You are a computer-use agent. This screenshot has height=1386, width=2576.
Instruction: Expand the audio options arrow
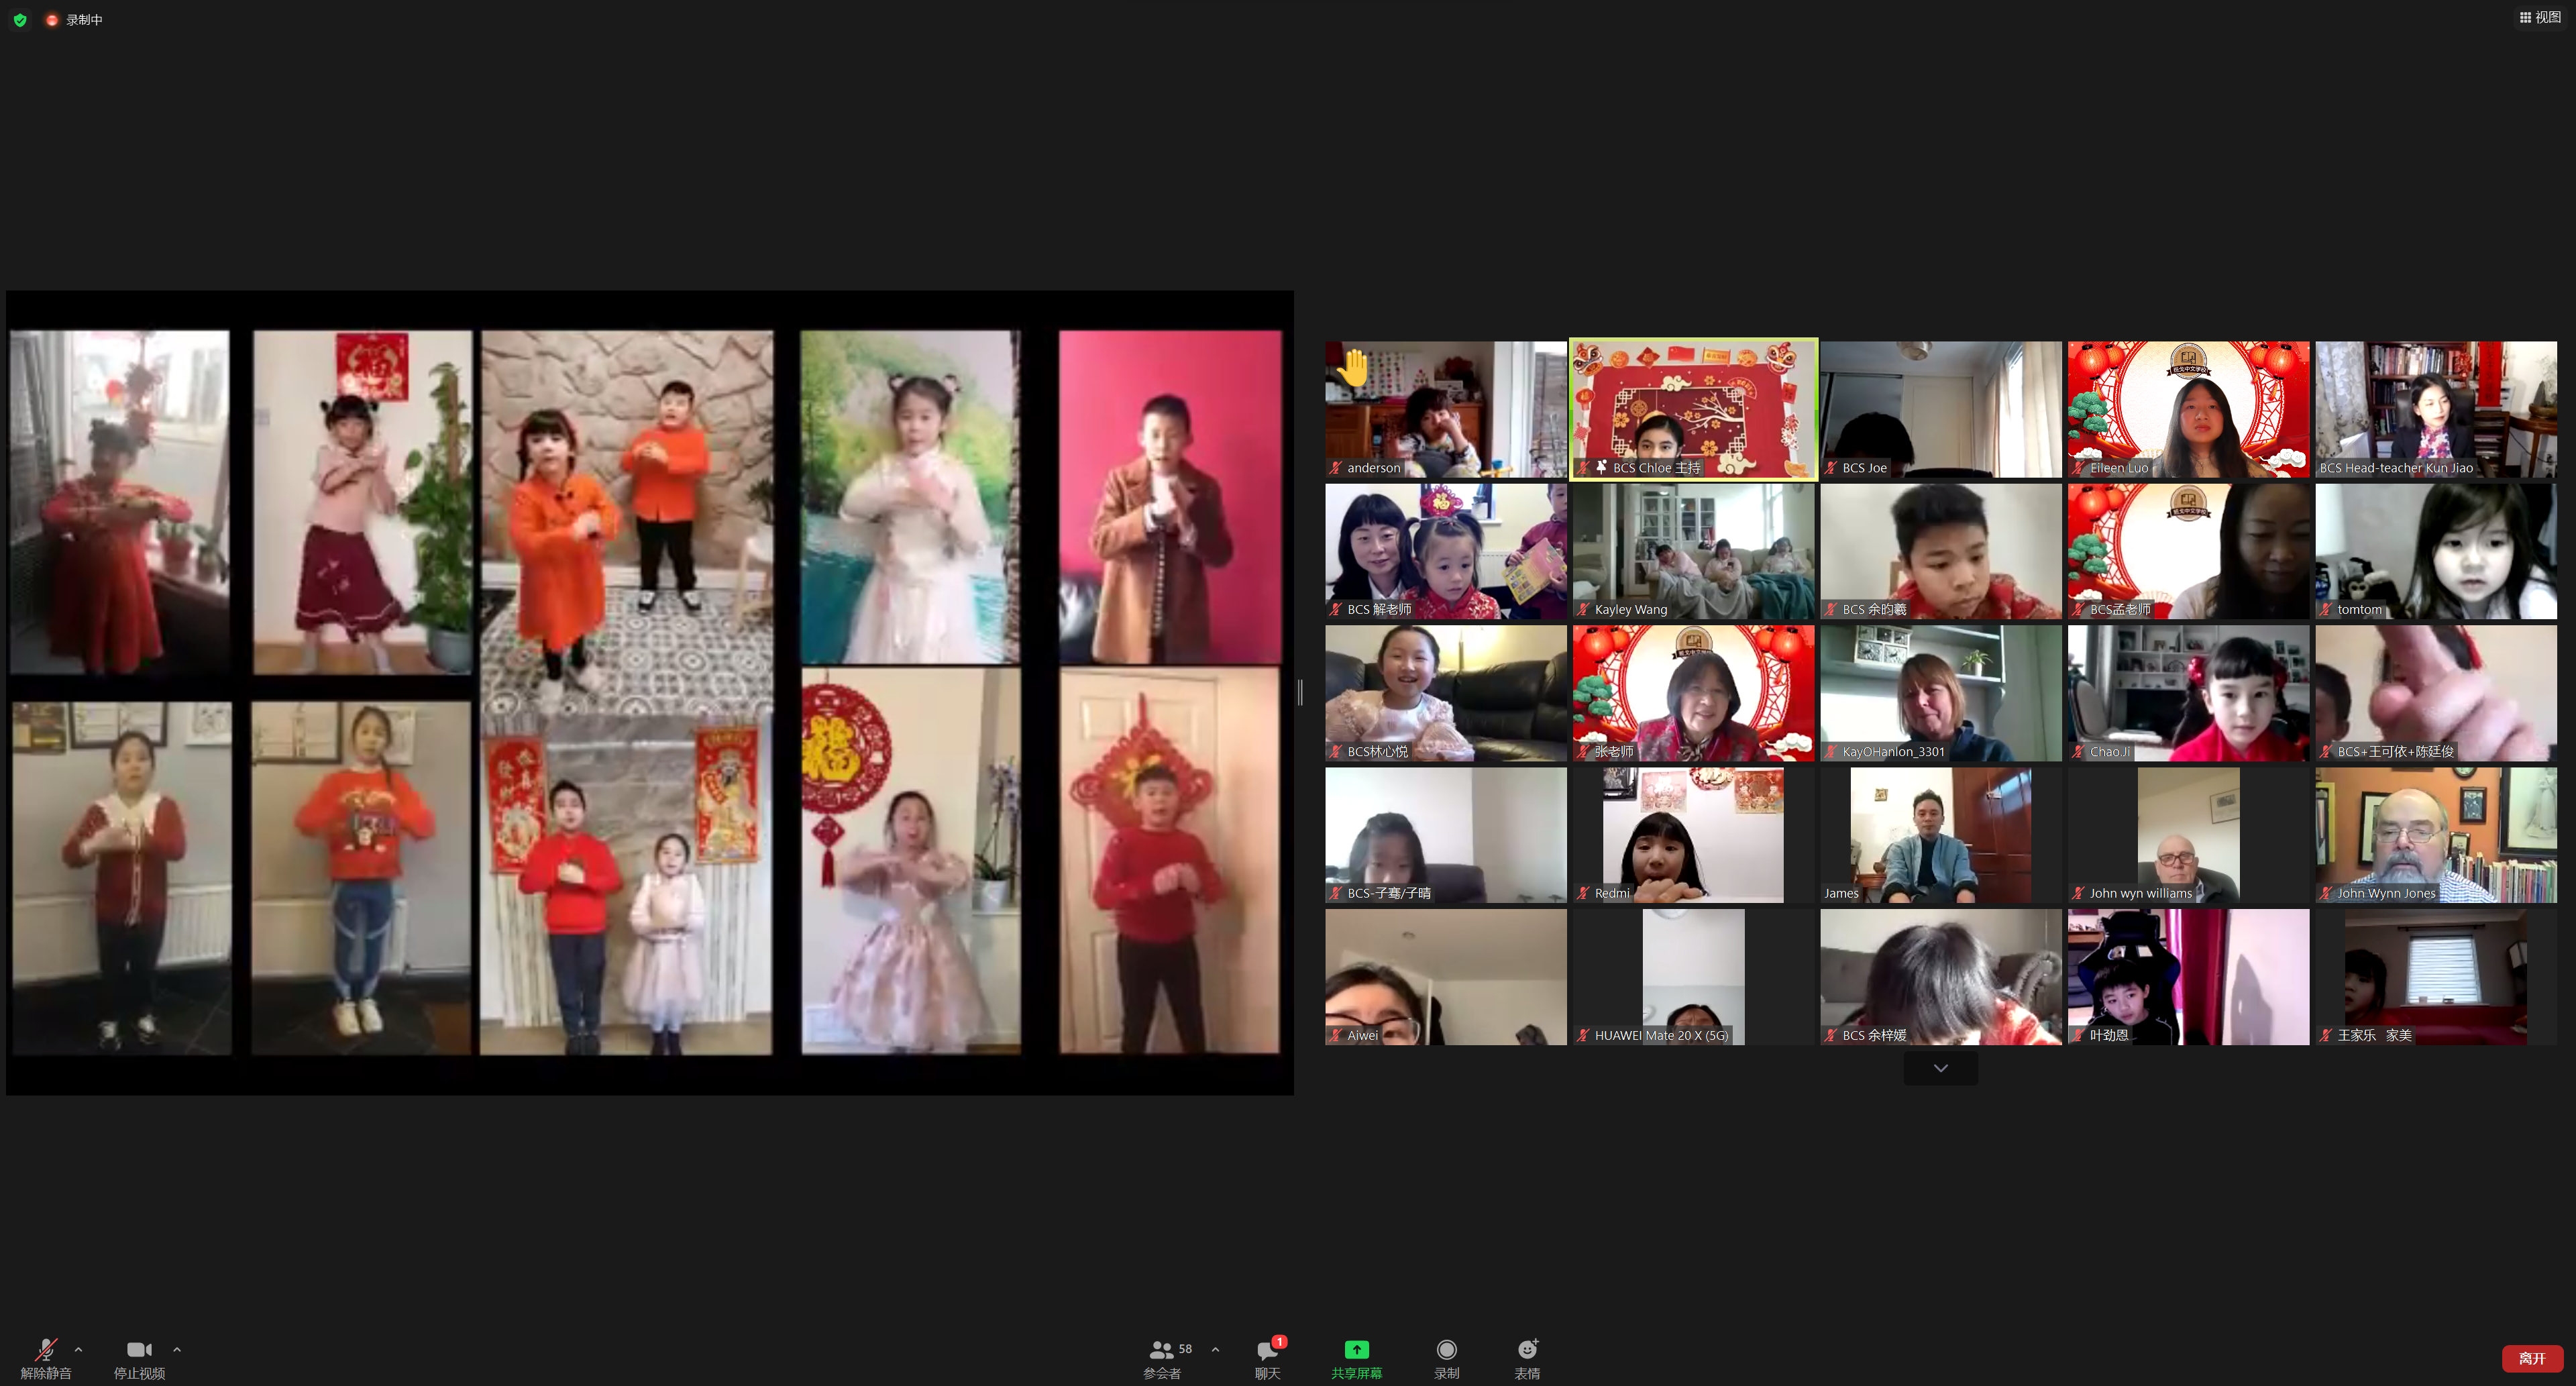(x=79, y=1350)
